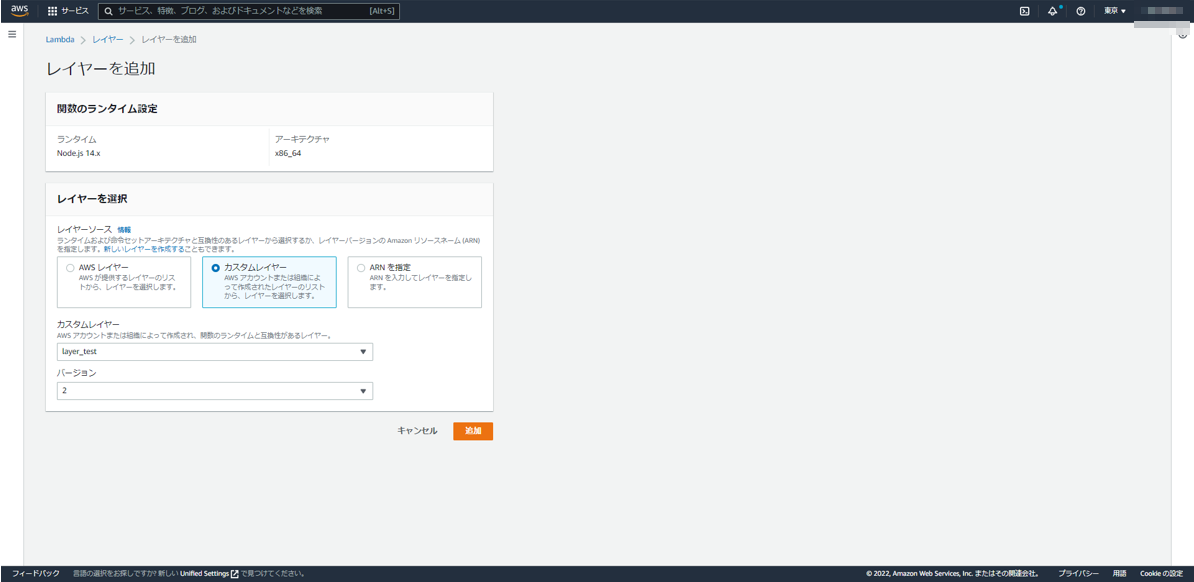
Task: Open the AWS services grid menu
Action: [x=48, y=10]
